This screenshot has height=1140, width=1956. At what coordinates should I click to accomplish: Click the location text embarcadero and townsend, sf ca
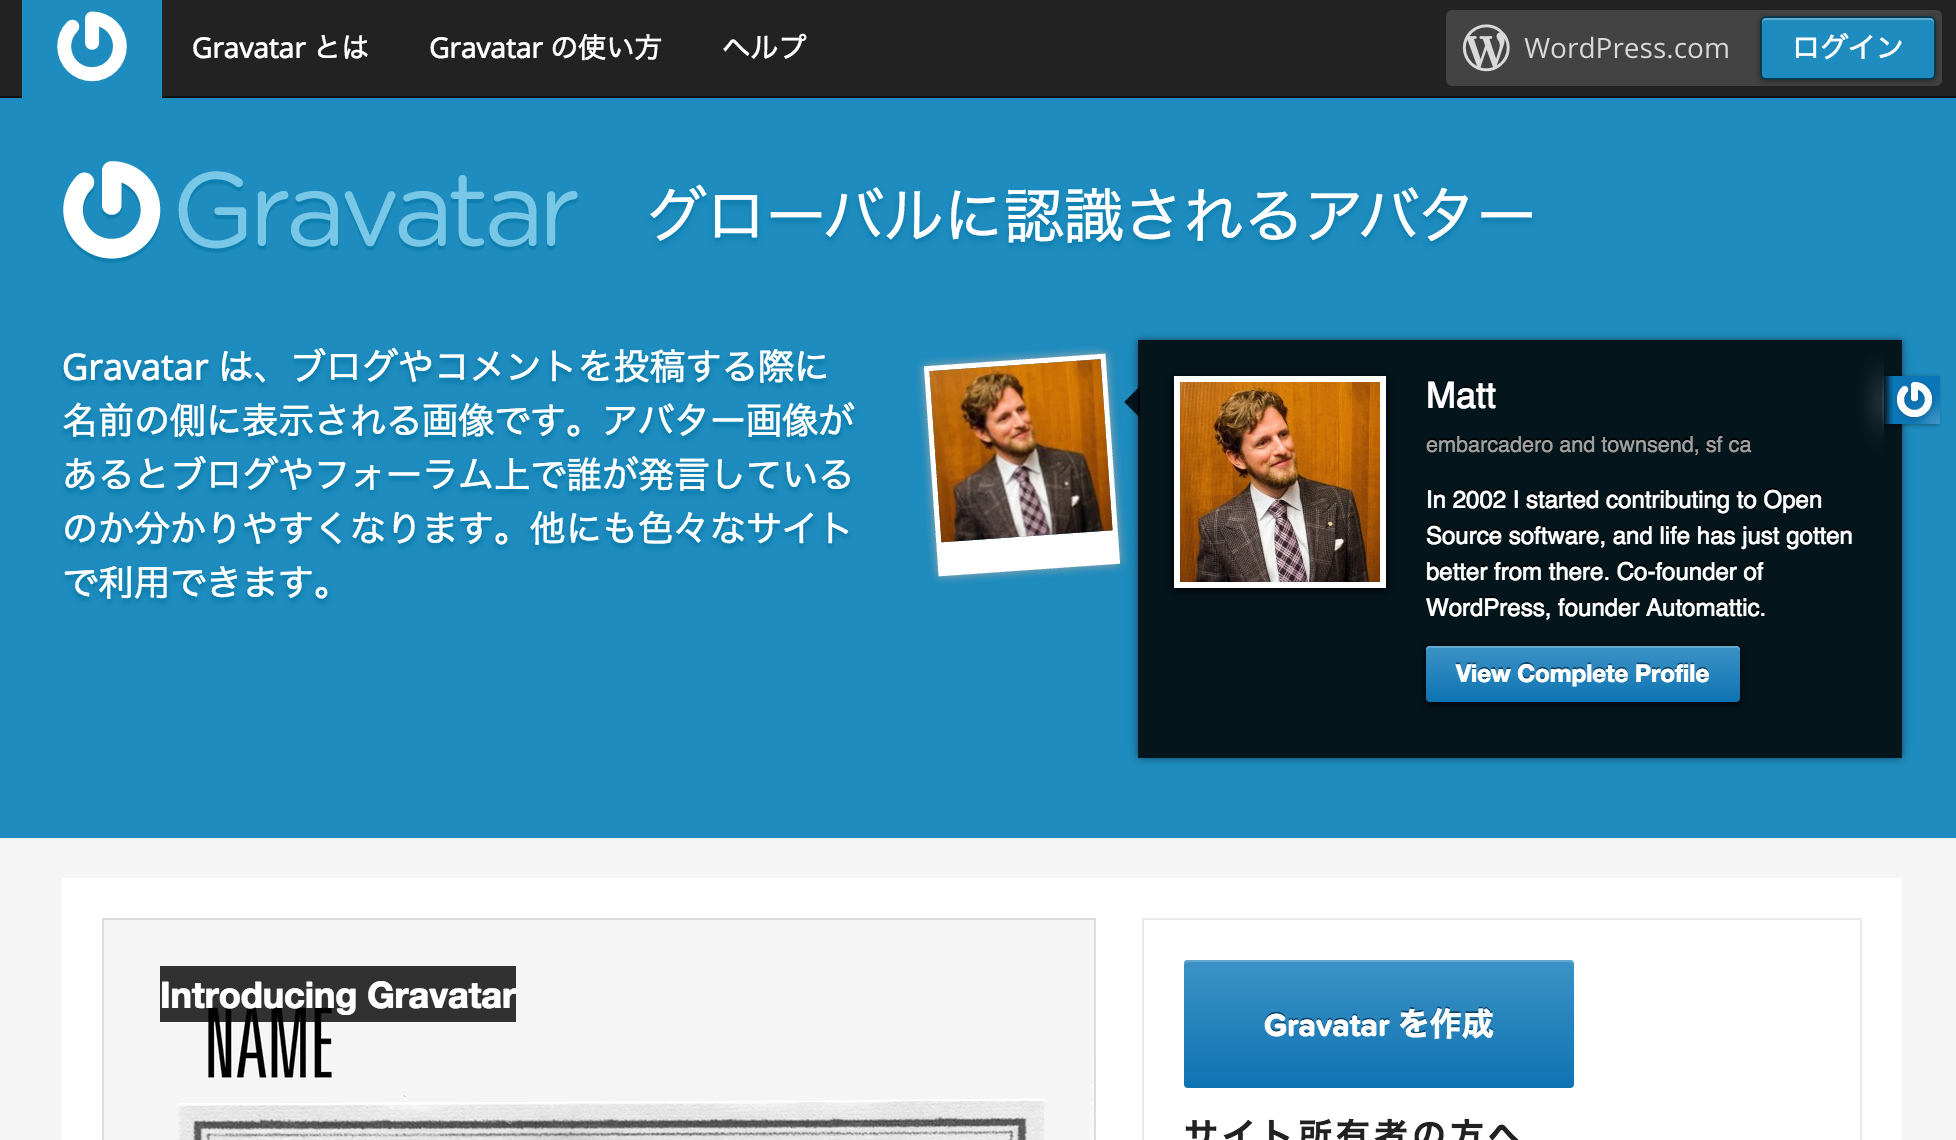click(x=1588, y=445)
